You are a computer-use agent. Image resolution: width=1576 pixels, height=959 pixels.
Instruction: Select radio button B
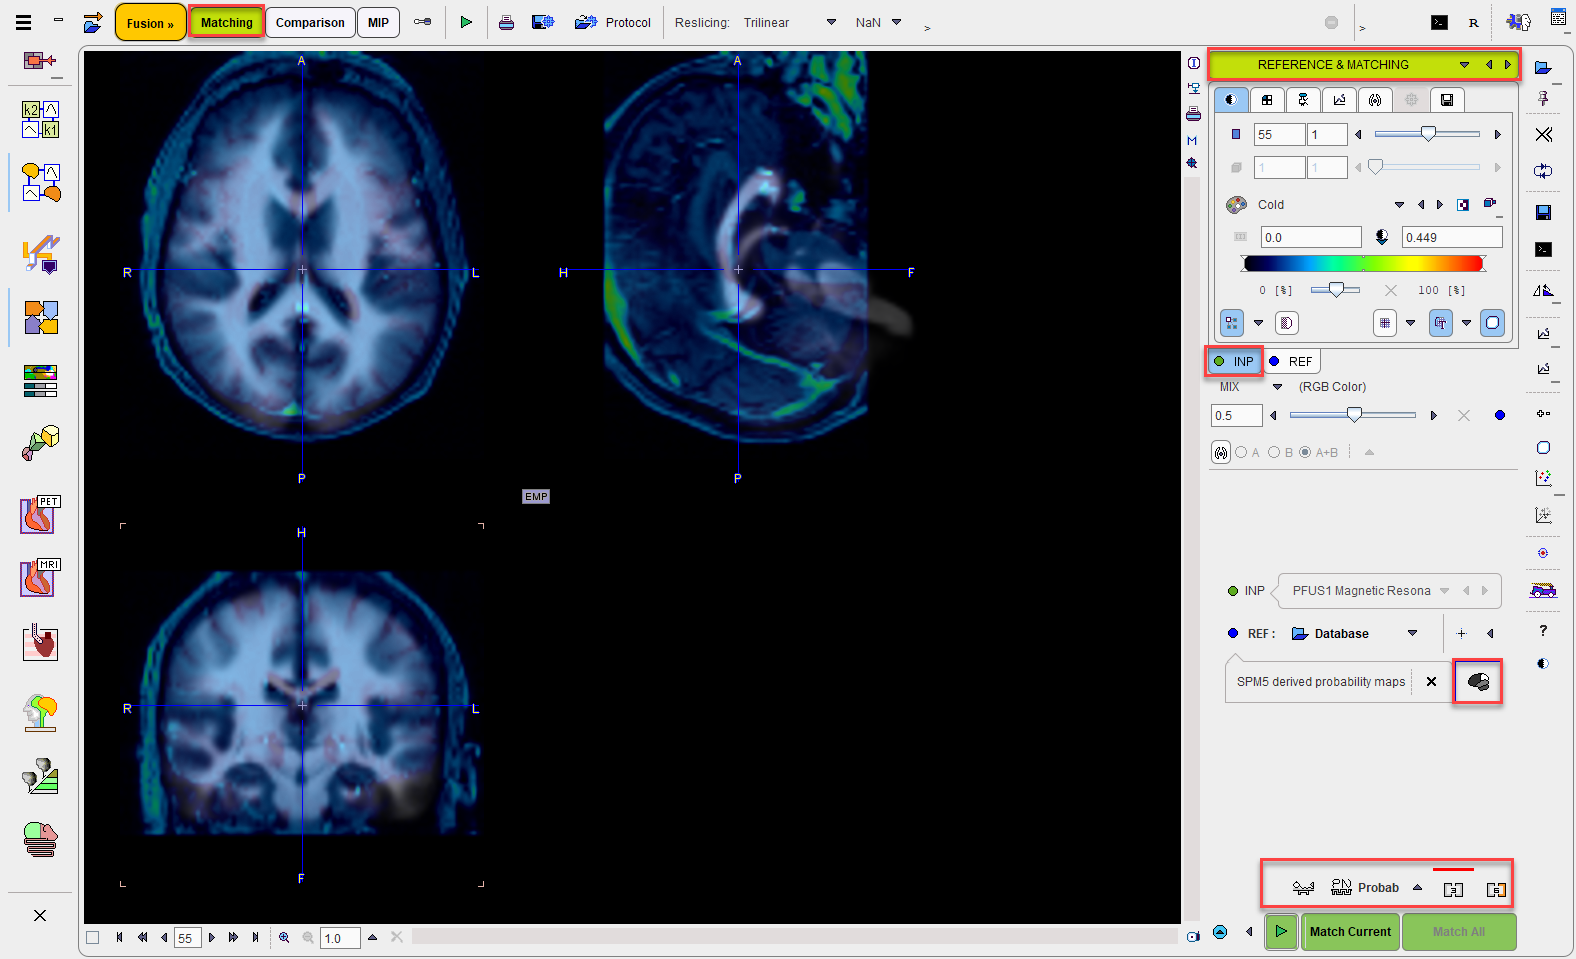pos(1274,452)
